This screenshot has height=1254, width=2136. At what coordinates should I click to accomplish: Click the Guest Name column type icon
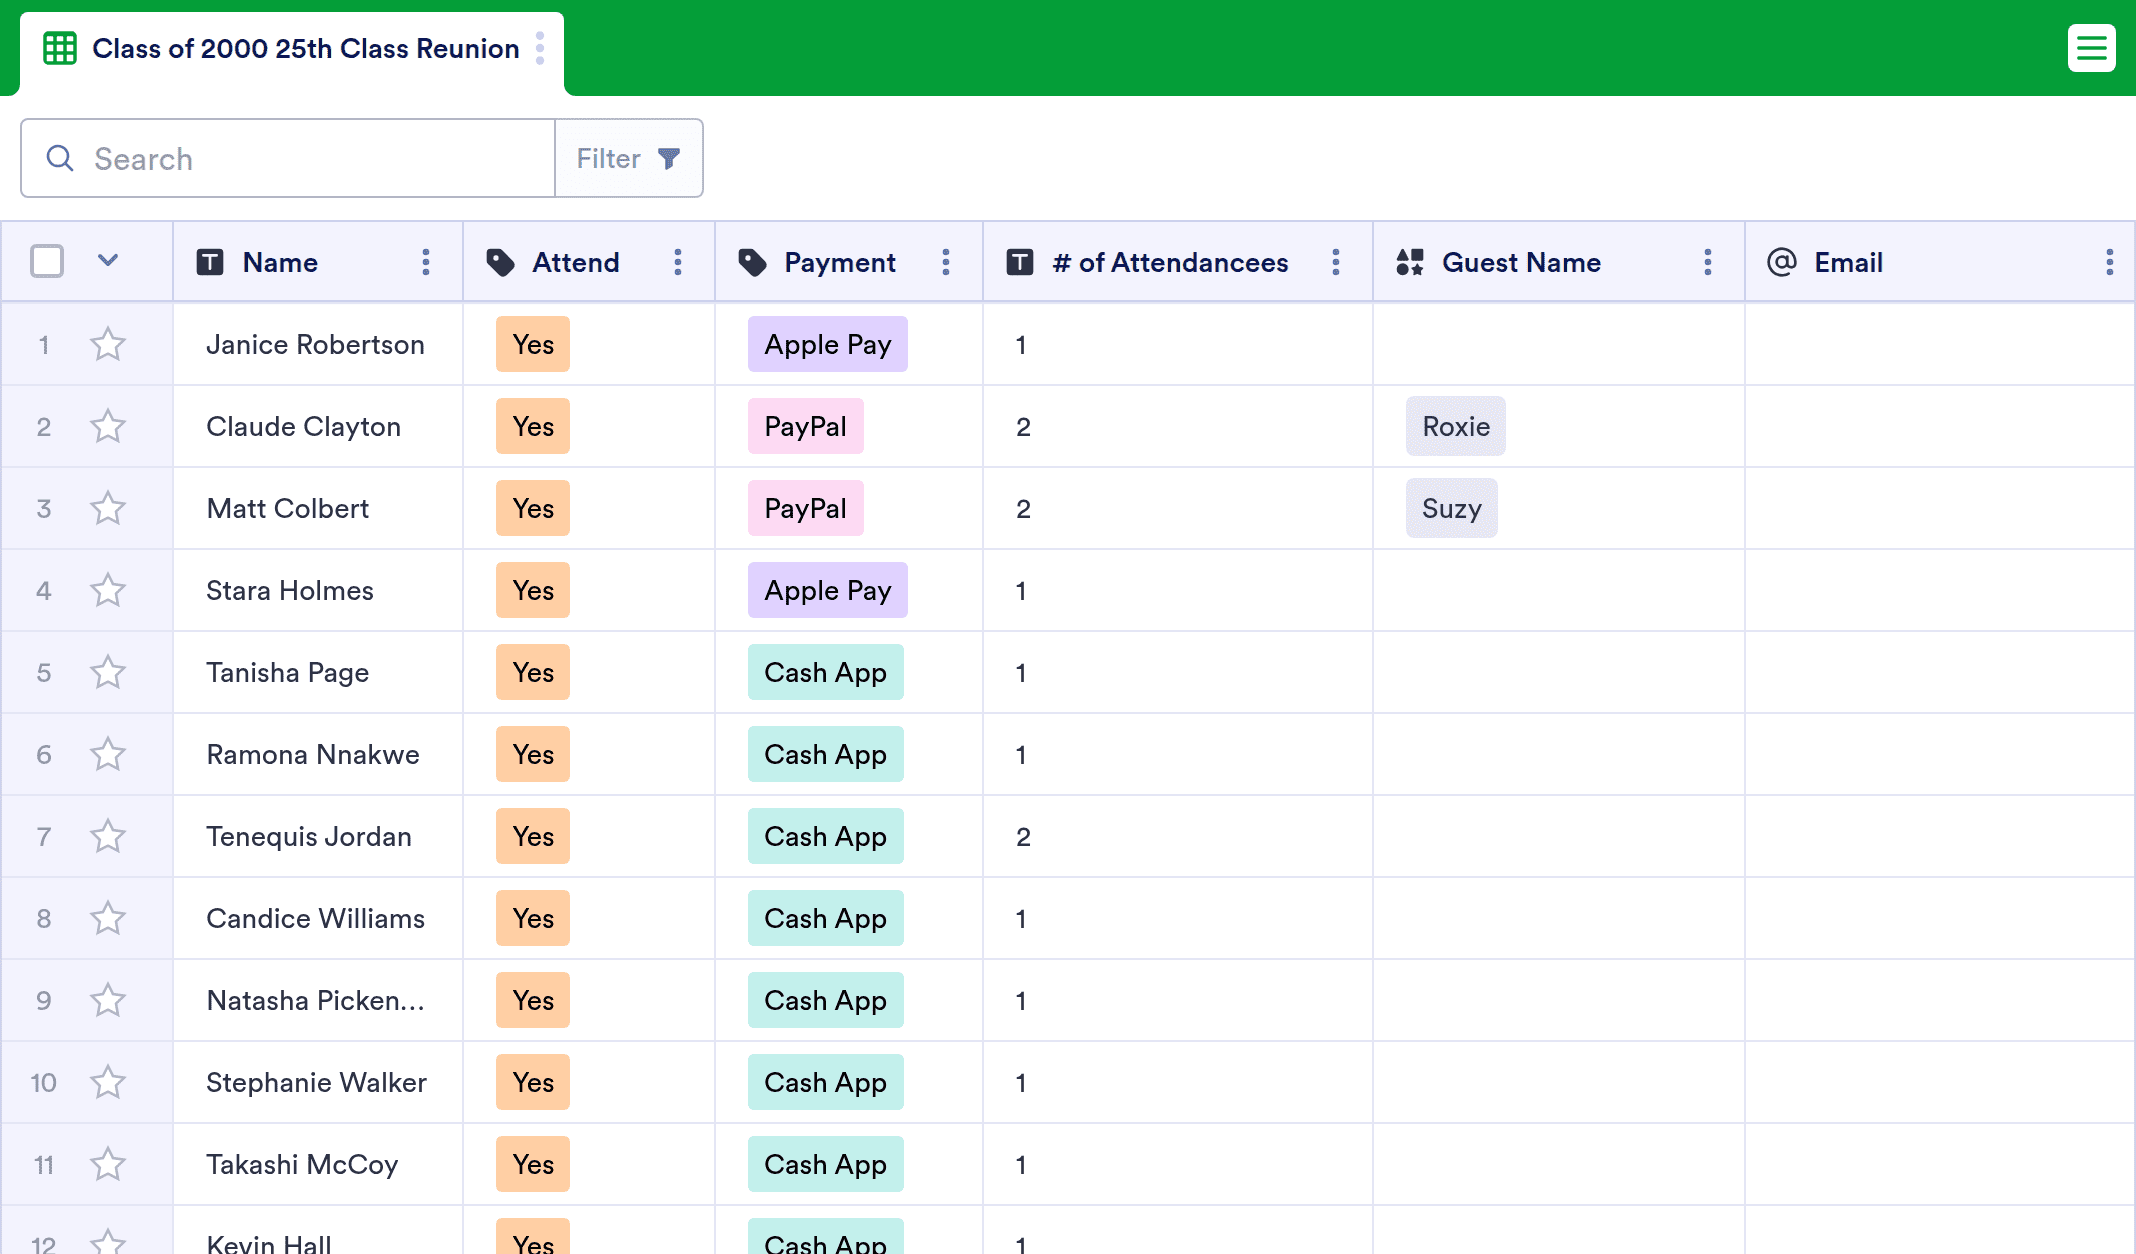coord(1410,262)
